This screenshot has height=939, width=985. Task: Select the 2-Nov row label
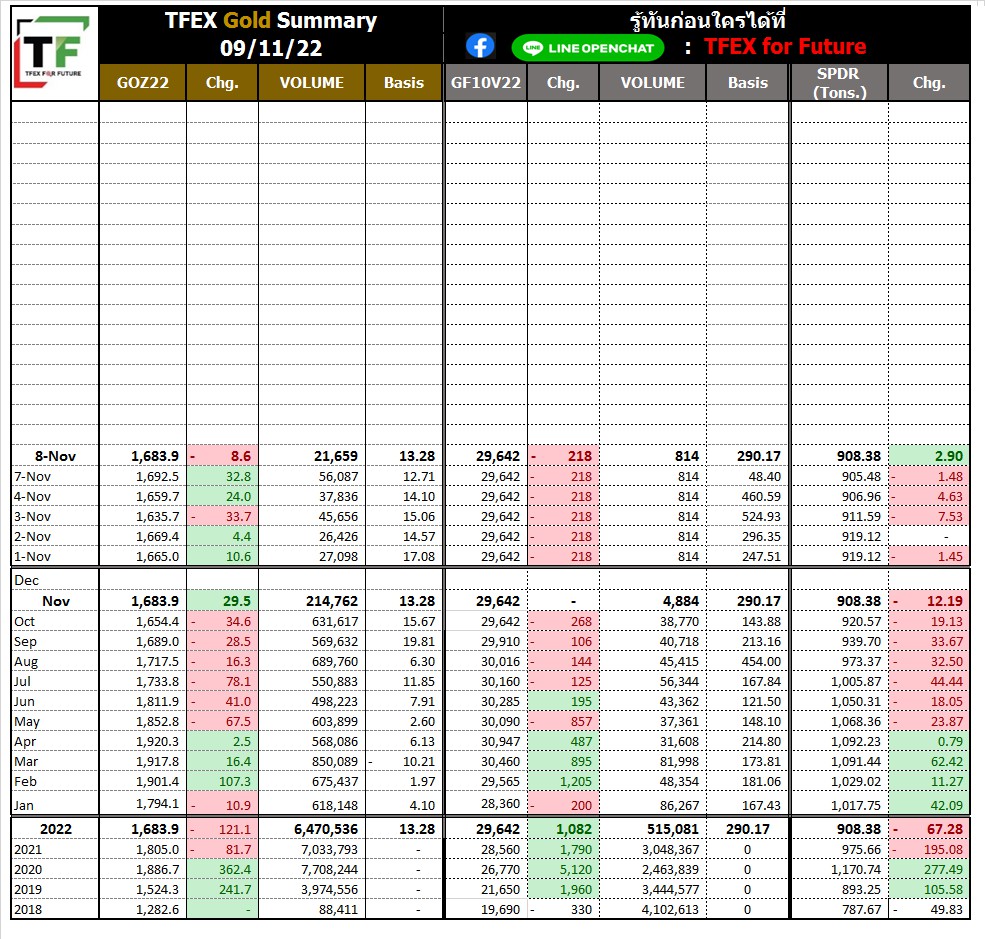pyautogui.click(x=33, y=536)
